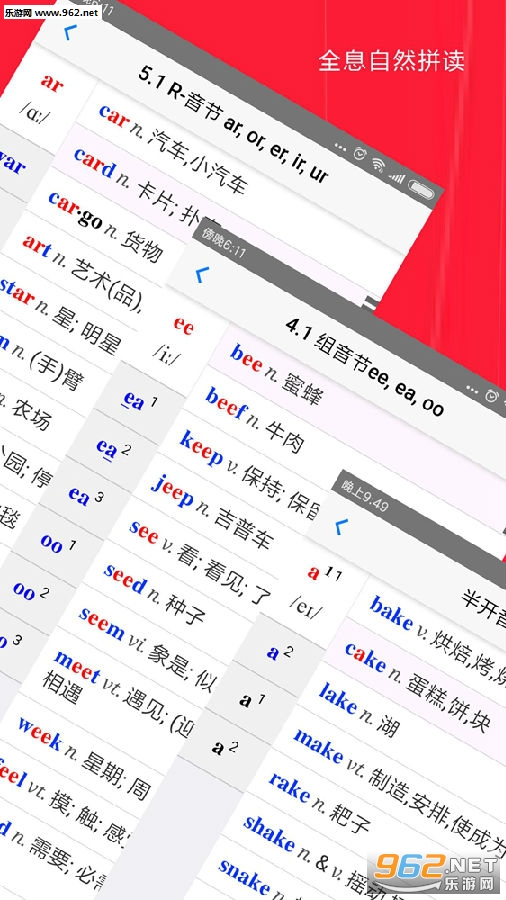Select the 'ar' sound tab
Screen dimensions: 506x900
coord(45,98)
